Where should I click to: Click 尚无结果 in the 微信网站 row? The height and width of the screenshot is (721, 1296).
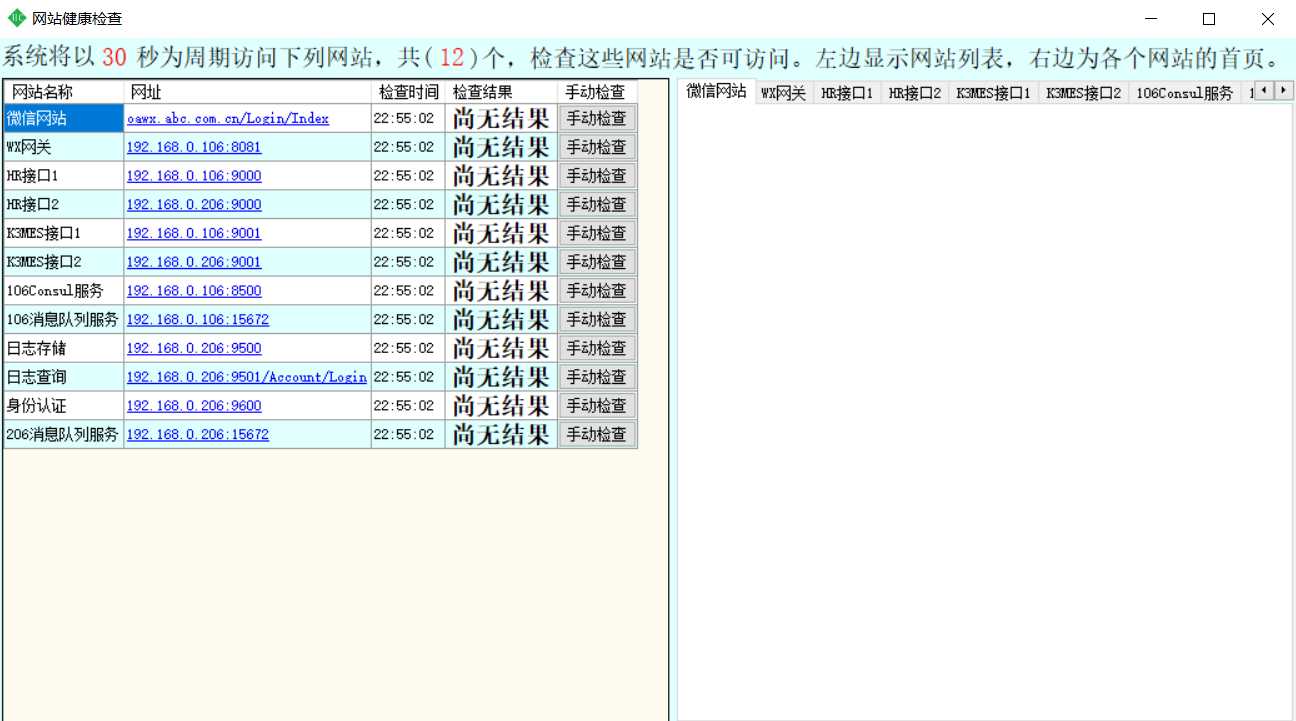[501, 118]
